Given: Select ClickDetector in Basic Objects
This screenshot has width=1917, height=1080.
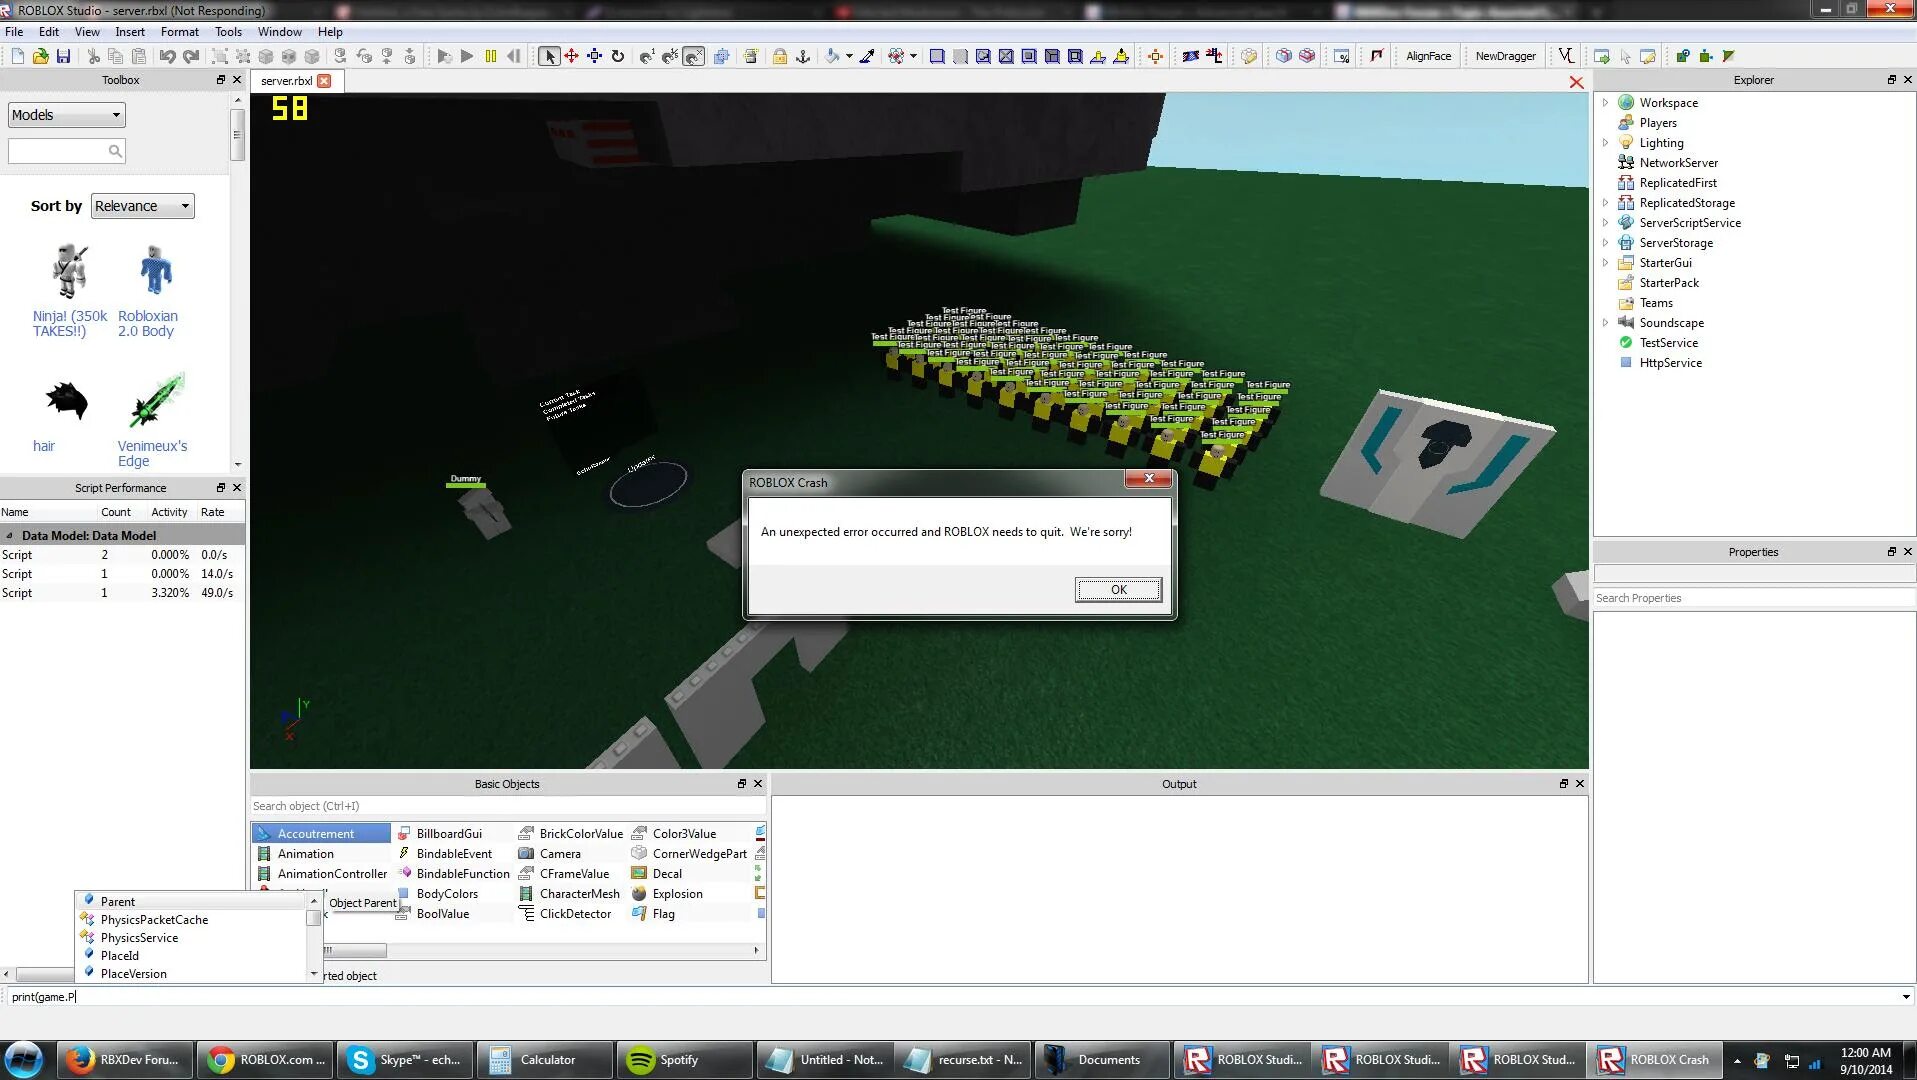Looking at the screenshot, I should [575, 914].
